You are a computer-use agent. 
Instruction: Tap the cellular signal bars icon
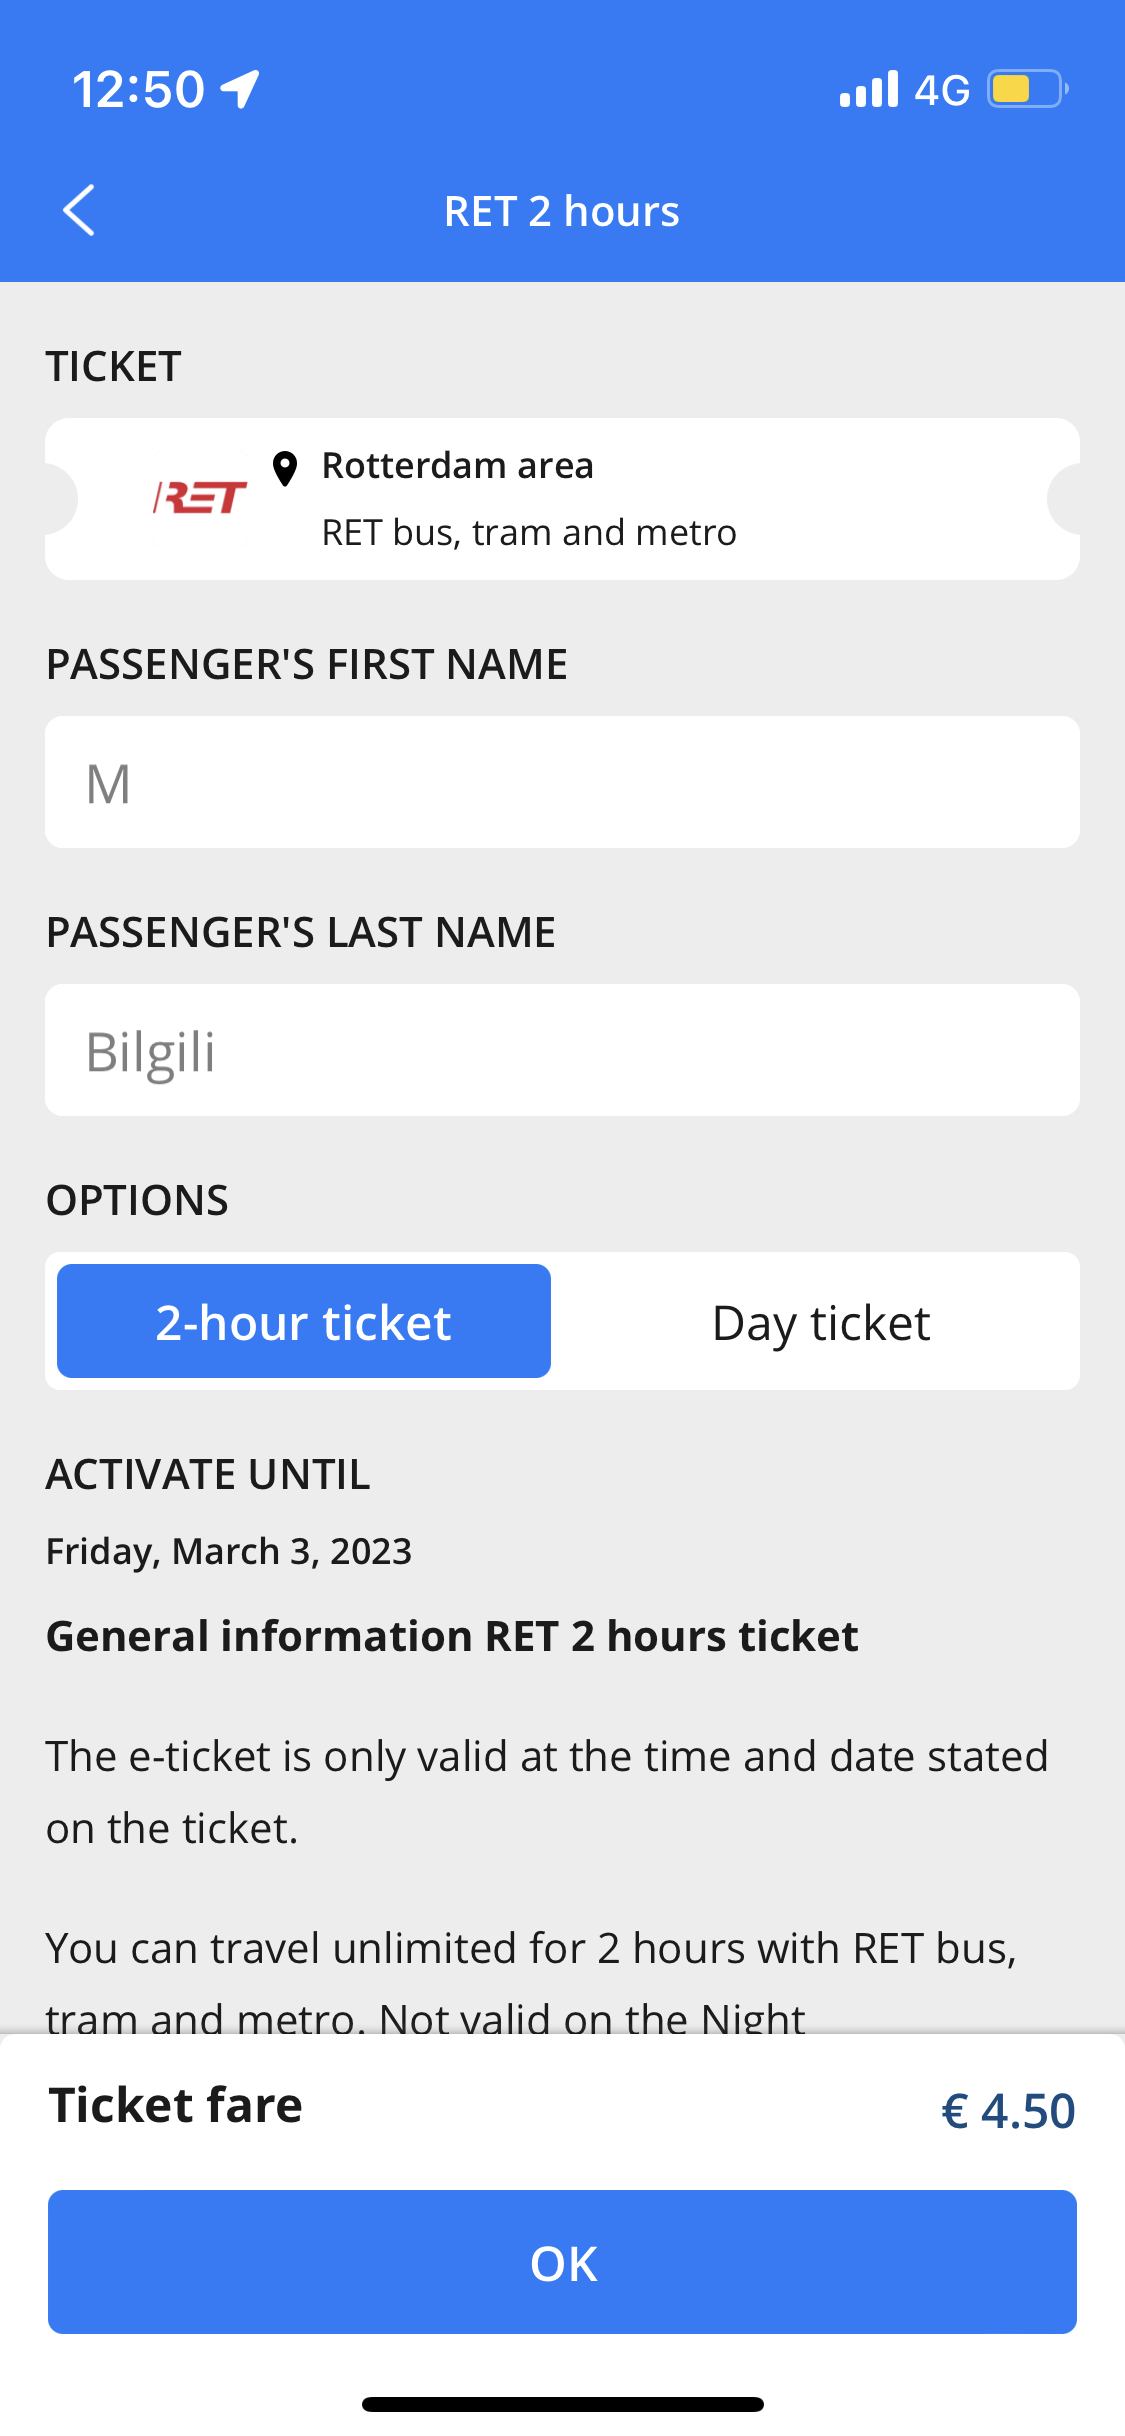(869, 89)
